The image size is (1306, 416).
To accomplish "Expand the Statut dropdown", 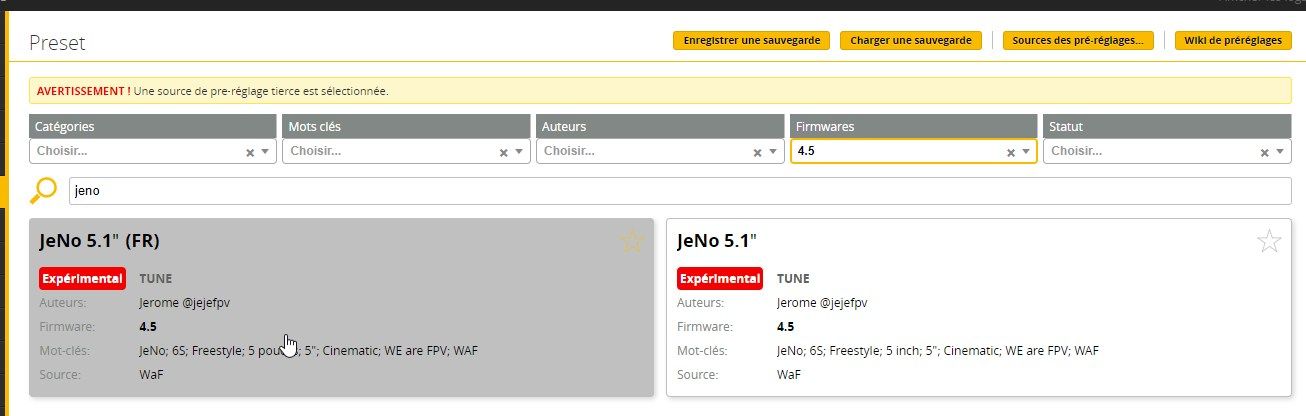I will click(x=1280, y=152).
